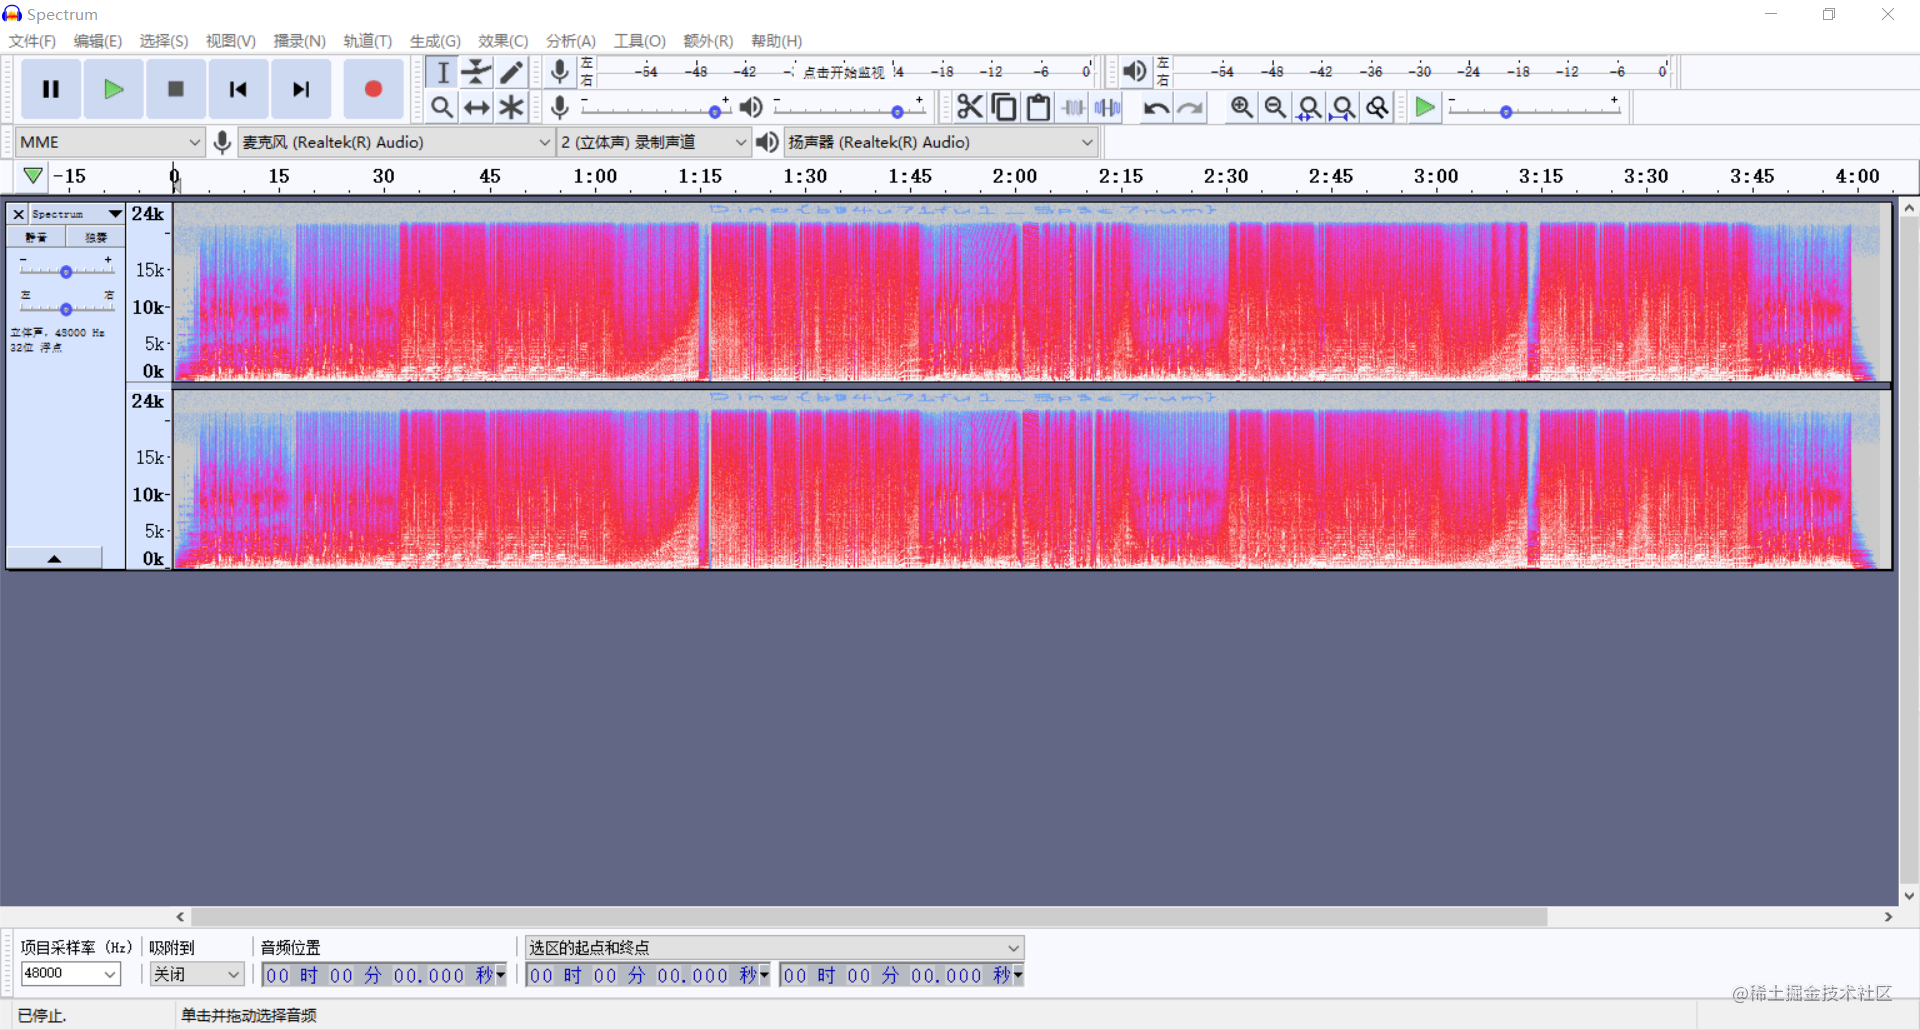Click the Paste clipboard icon
The image size is (1920, 1030).
coord(1038,107)
